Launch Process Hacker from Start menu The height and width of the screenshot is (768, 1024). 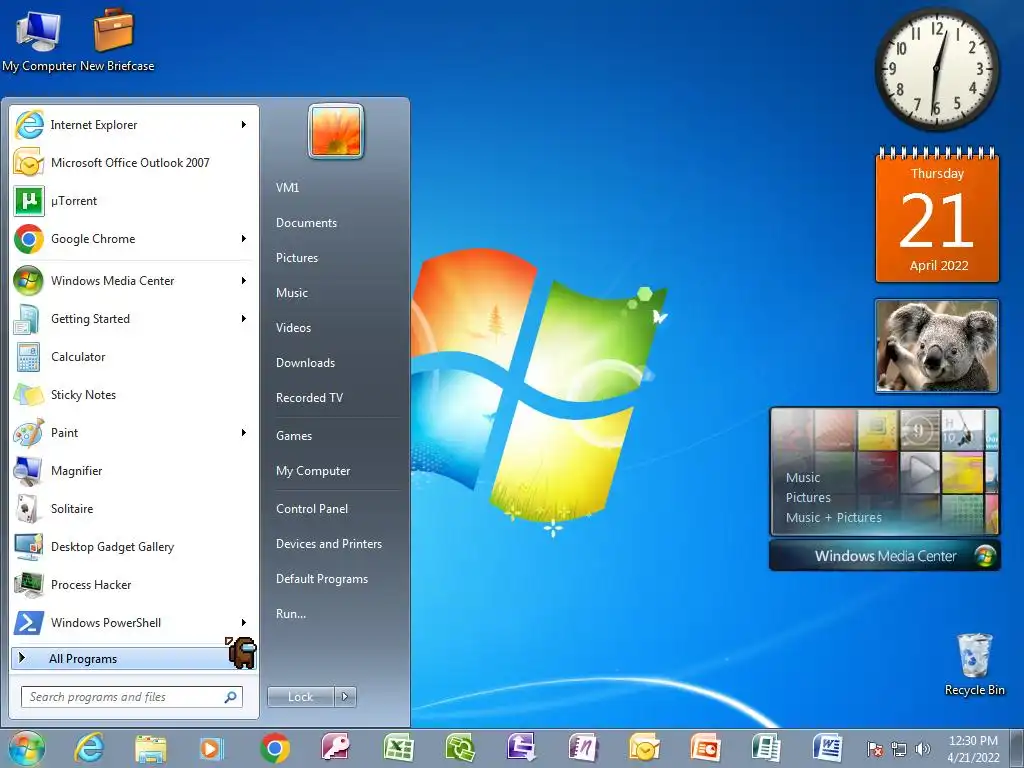(x=134, y=584)
